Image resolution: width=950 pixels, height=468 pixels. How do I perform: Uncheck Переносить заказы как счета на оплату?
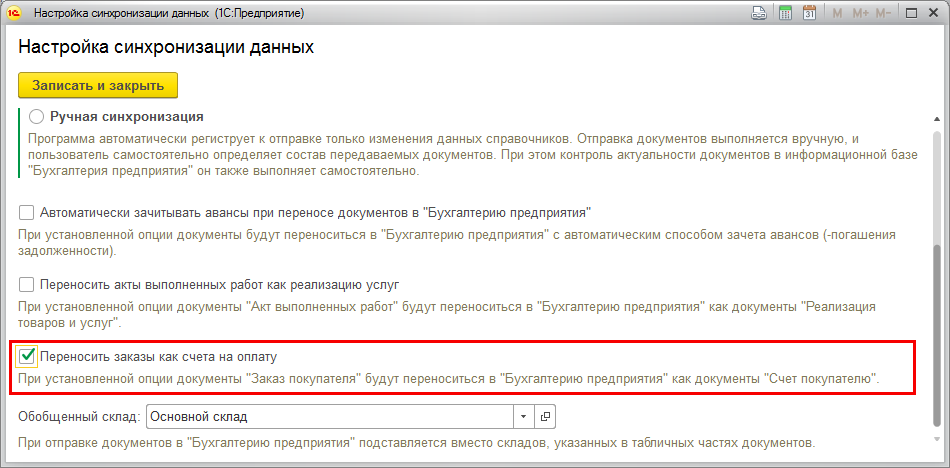pos(27,356)
